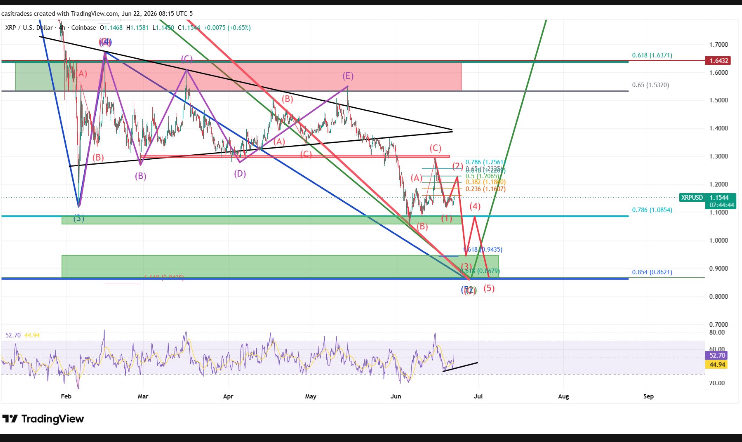Click the open value O1.1468
742x442 pixels.
click(x=110, y=28)
